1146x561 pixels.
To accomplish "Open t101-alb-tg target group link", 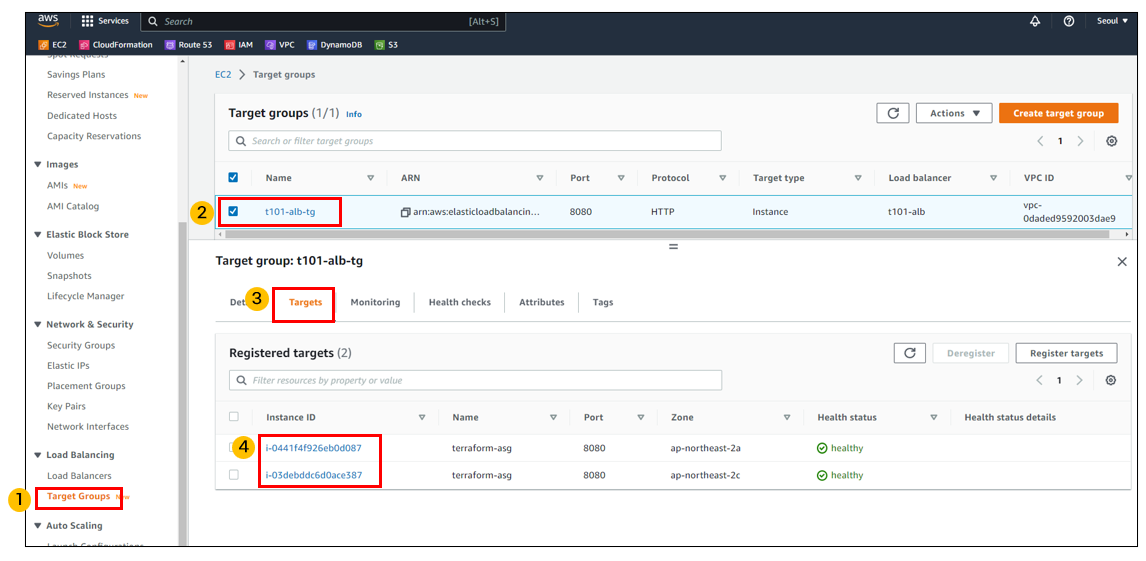I will tap(289, 212).
